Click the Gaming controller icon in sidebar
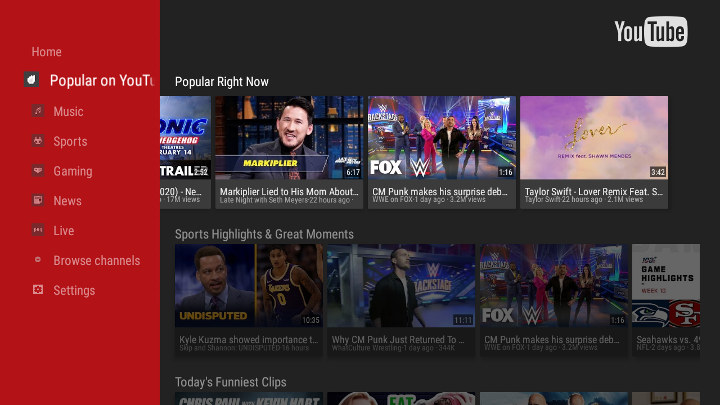 pyautogui.click(x=38, y=170)
